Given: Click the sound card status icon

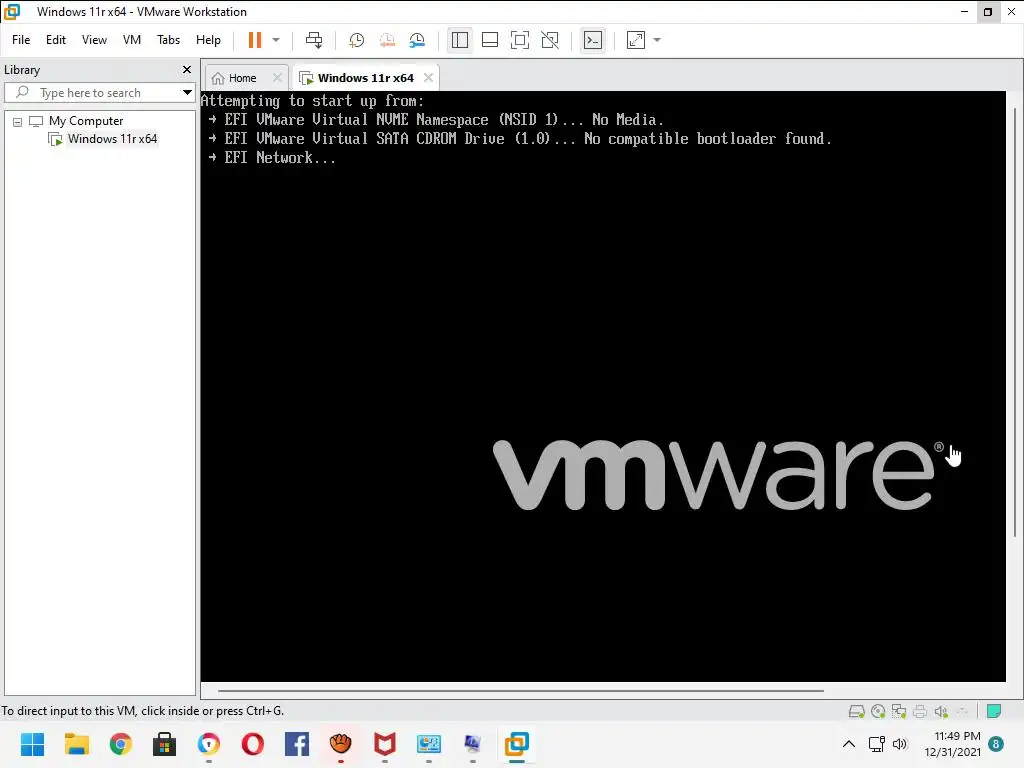Looking at the screenshot, I should point(940,711).
